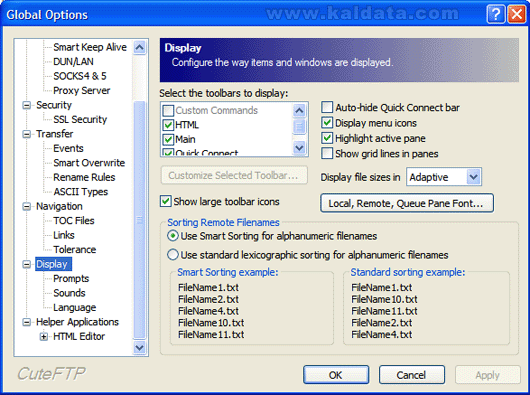Close the Global Options dialog
Screen dimensions: 530x395
click(x=516, y=14)
